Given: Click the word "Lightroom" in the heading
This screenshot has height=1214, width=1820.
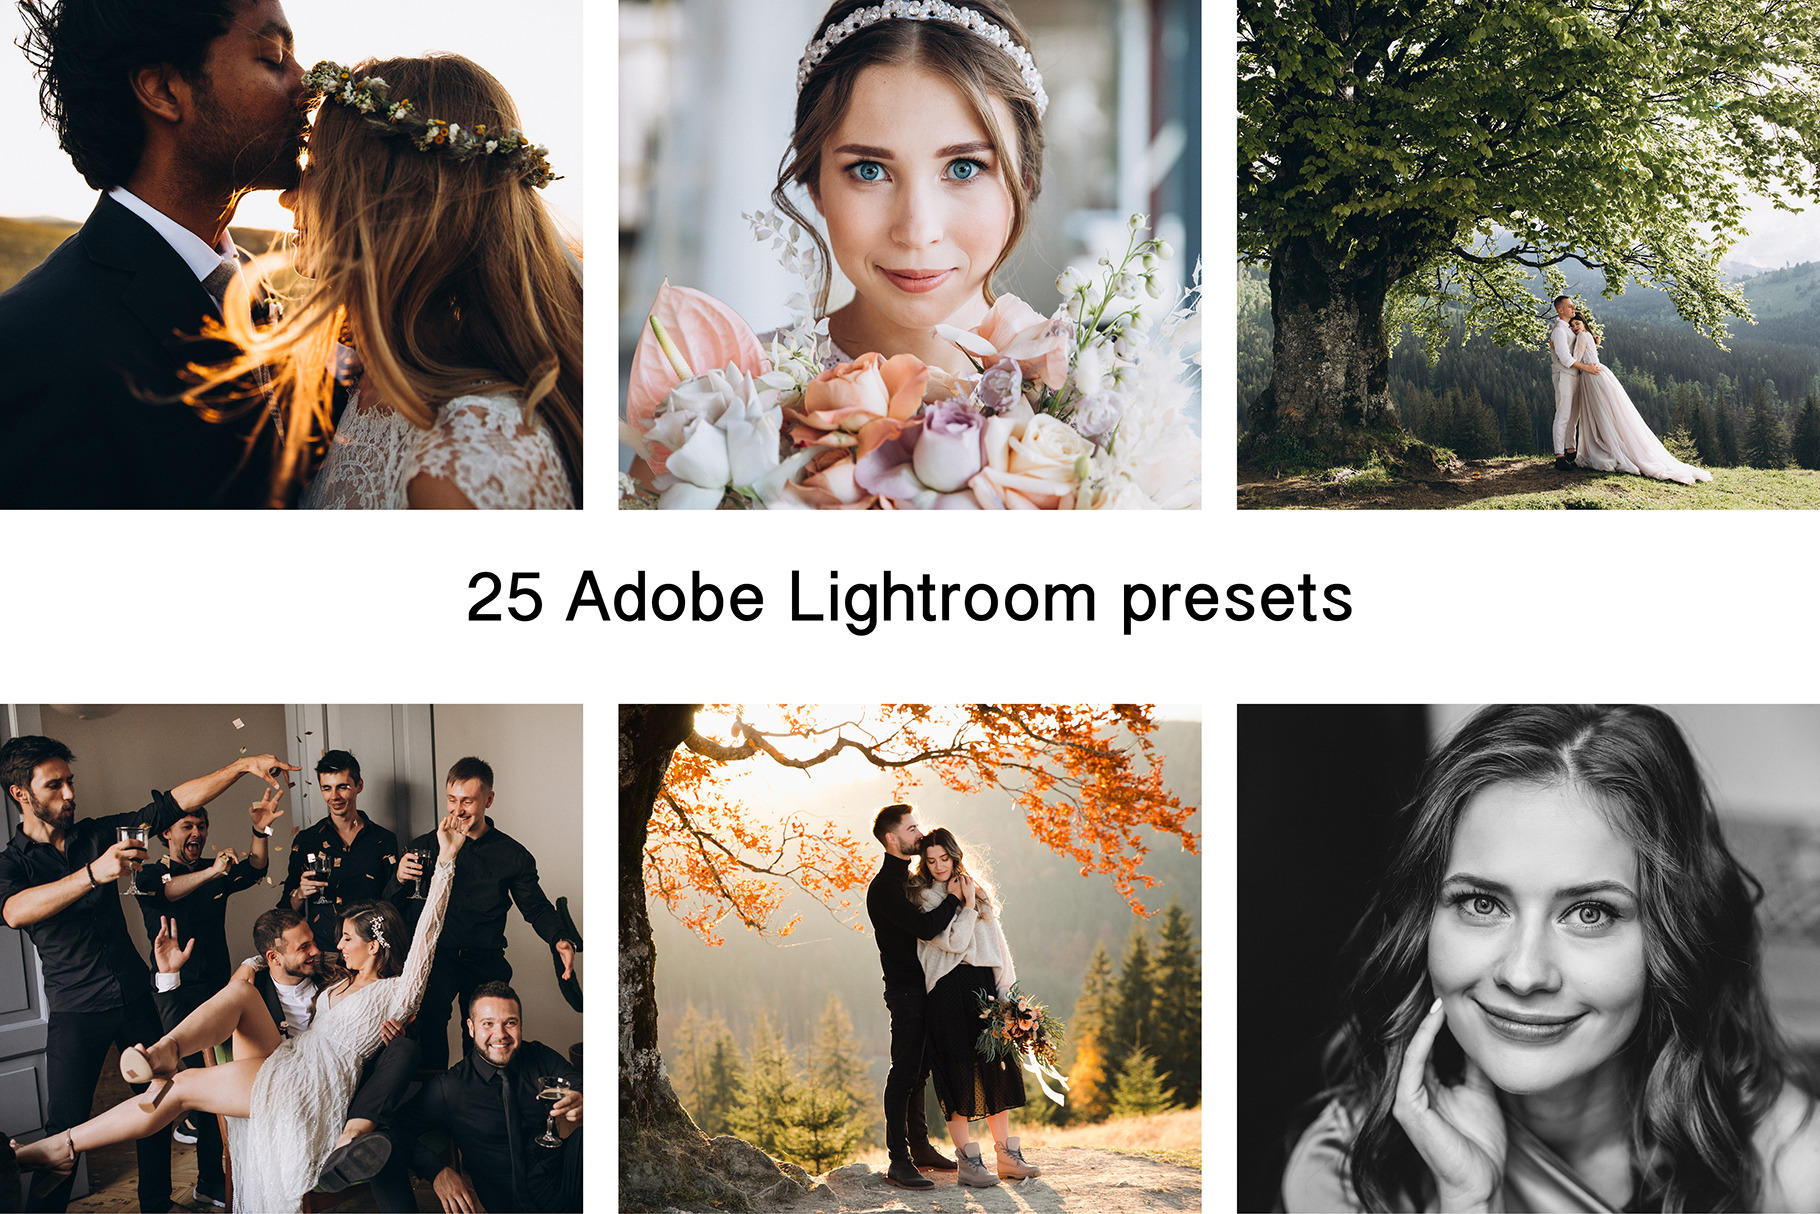Looking at the screenshot, I should point(942,598).
